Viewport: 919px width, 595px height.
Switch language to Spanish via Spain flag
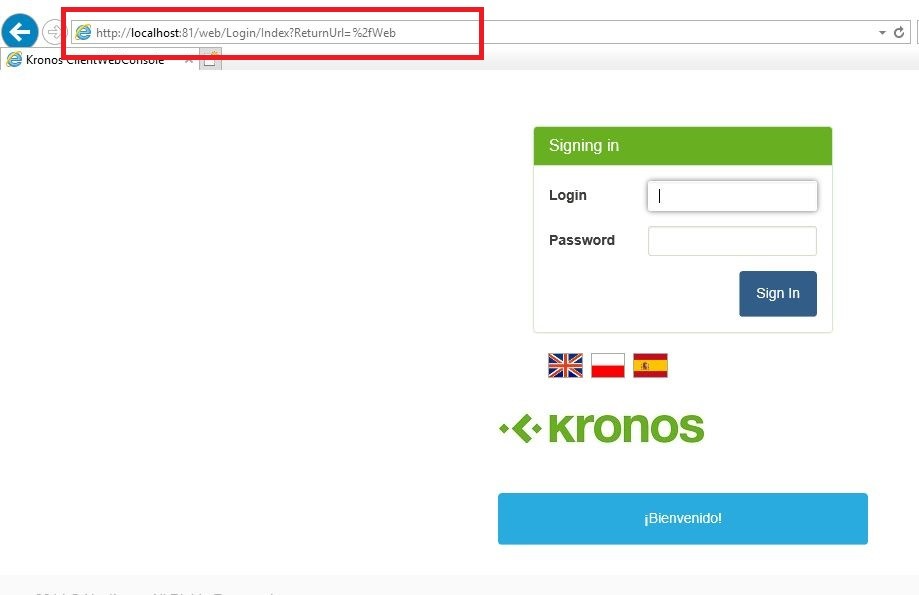[x=650, y=365]
